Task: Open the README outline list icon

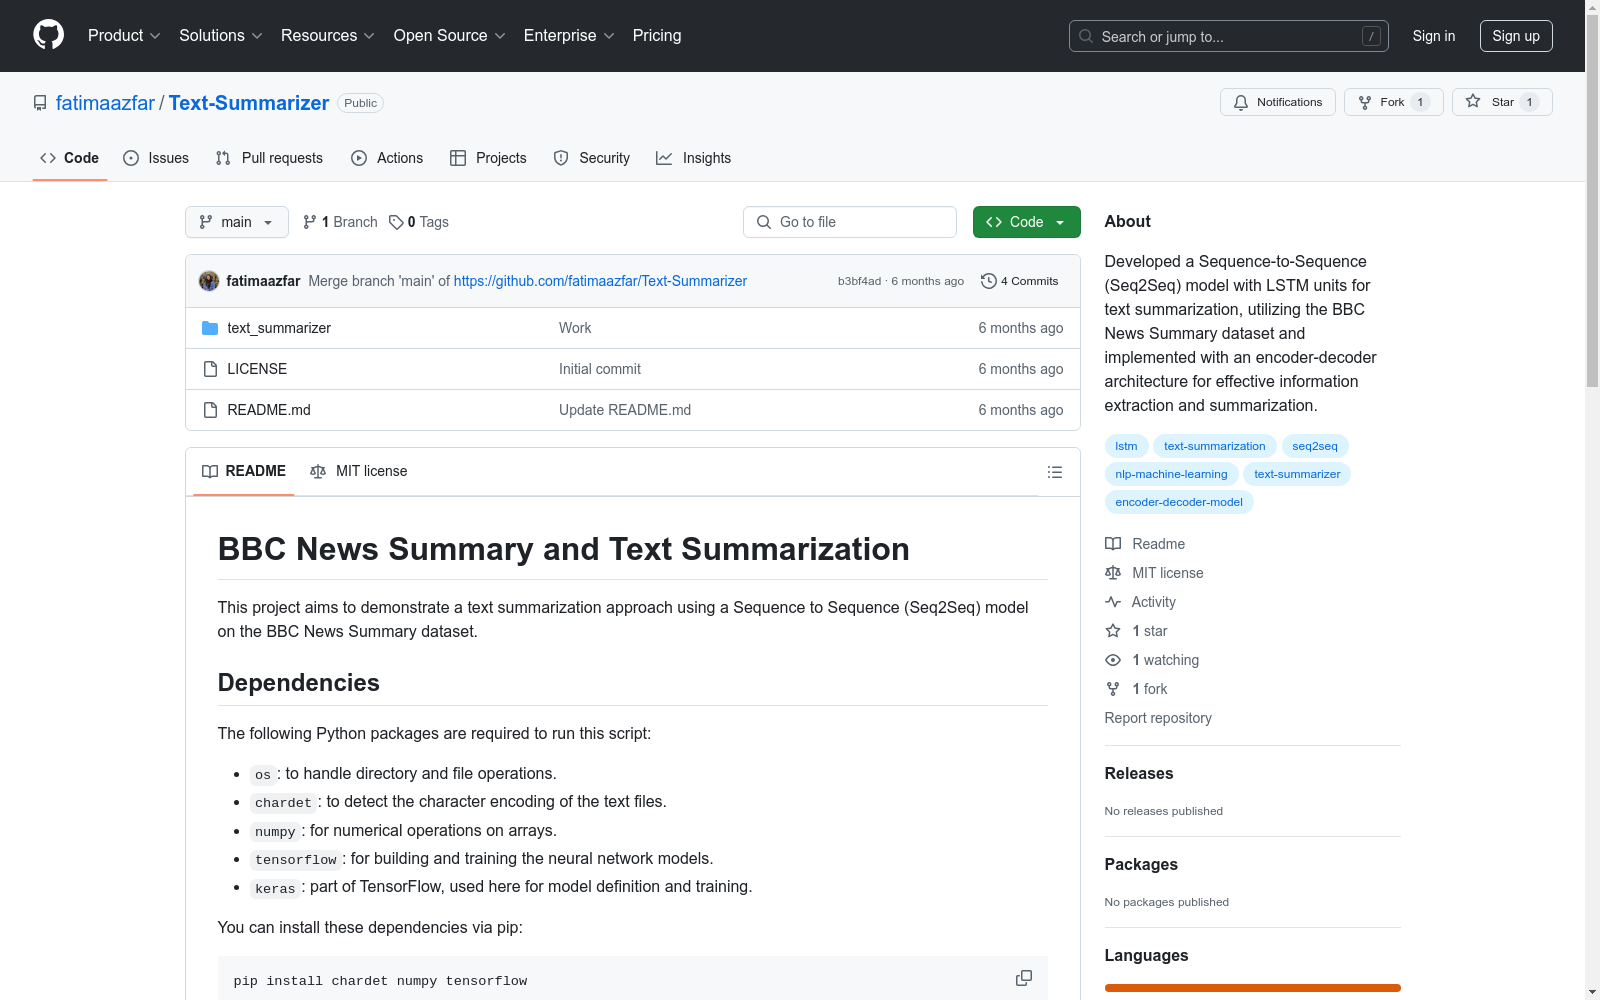Action: pyautogui.click(x=1054, y=472)
